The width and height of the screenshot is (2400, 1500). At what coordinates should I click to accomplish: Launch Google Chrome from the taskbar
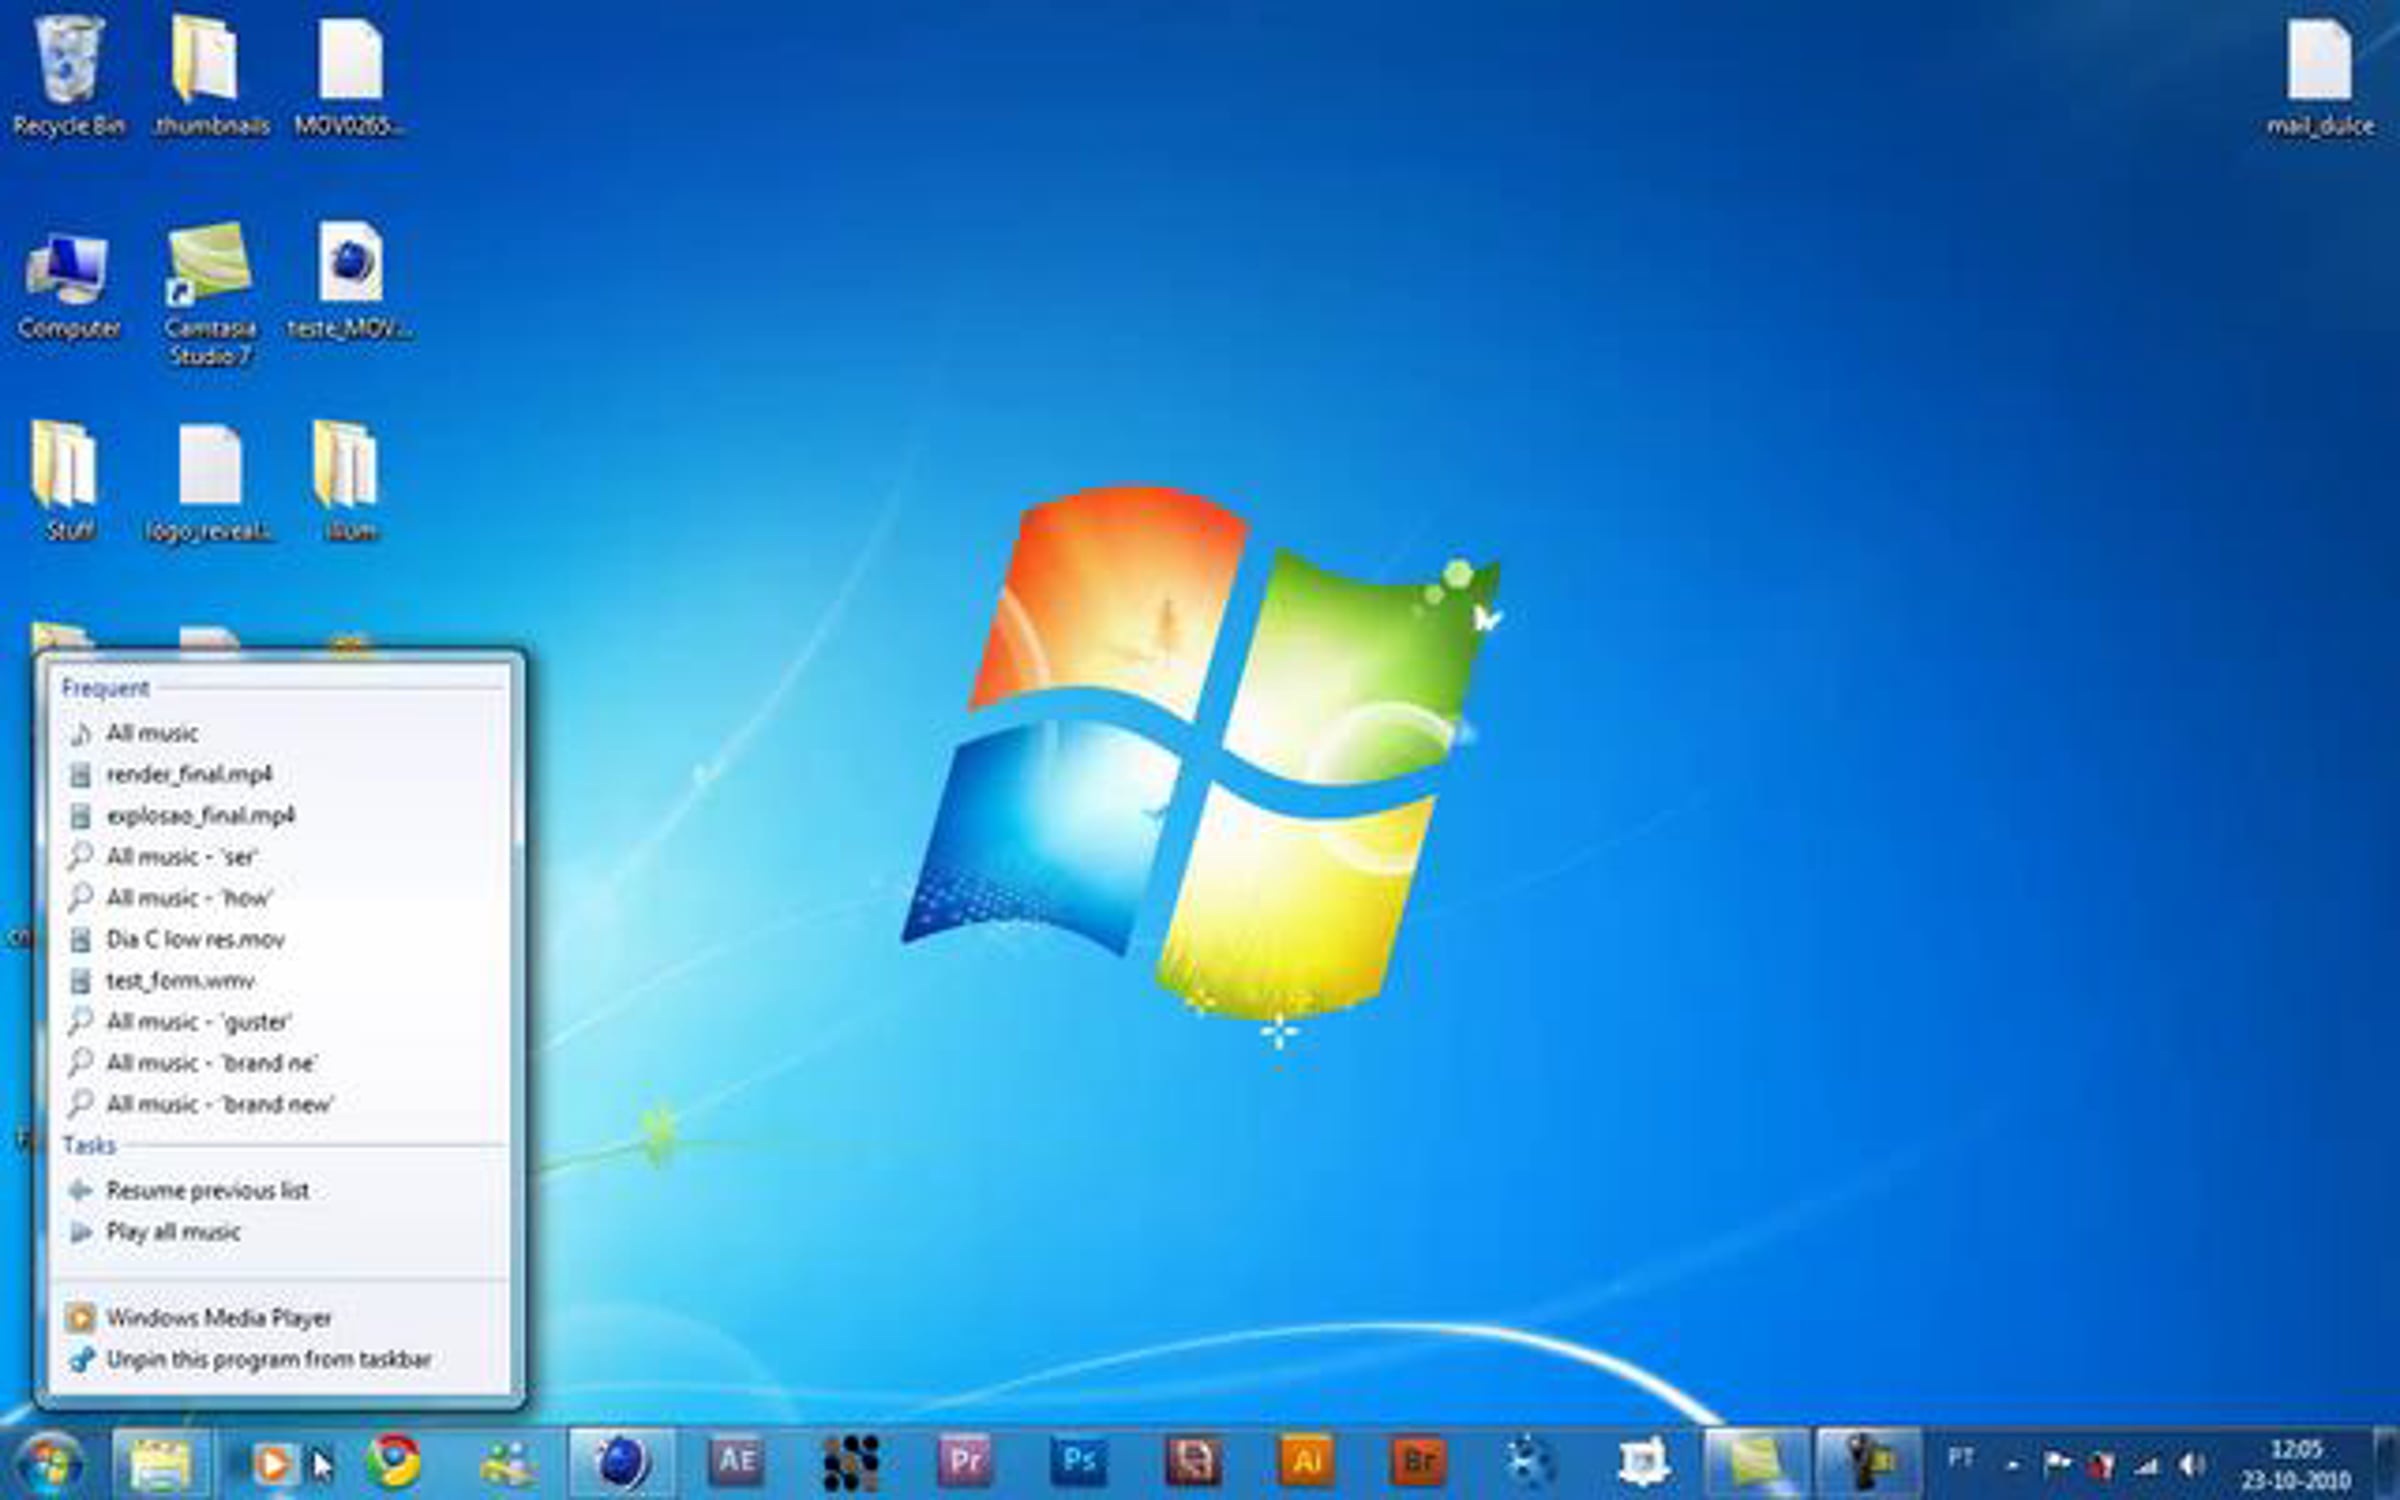[x=394, y=1464]
